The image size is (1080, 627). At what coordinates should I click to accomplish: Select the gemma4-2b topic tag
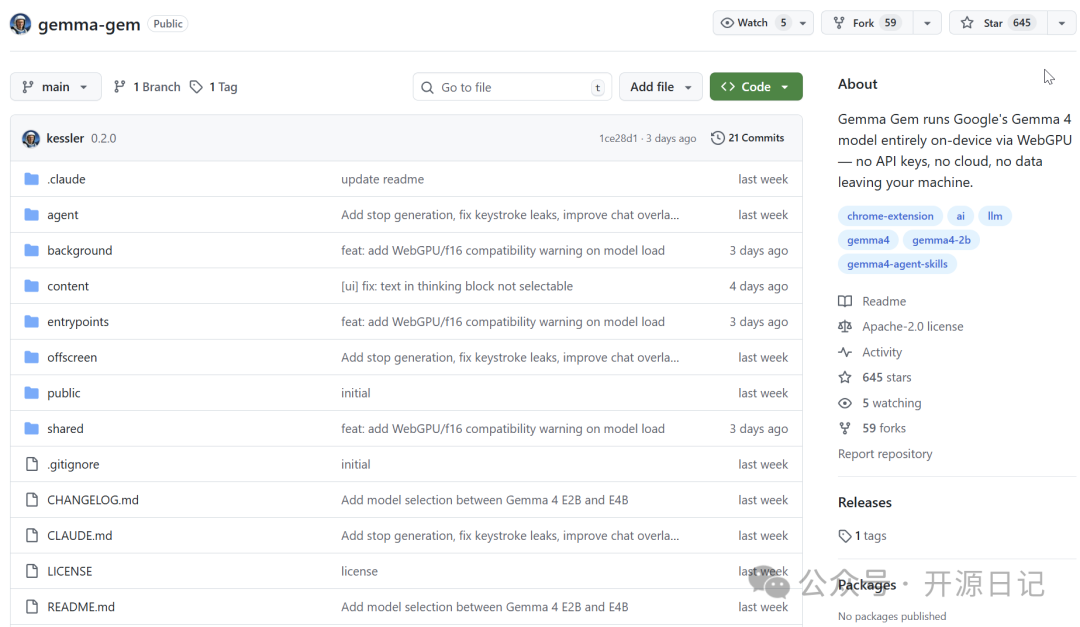point(941,240)
